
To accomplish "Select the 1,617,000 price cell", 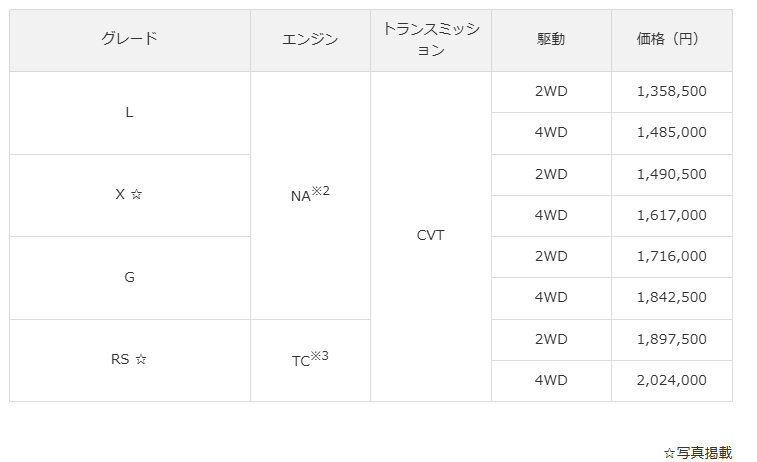I will click(671, 215).
